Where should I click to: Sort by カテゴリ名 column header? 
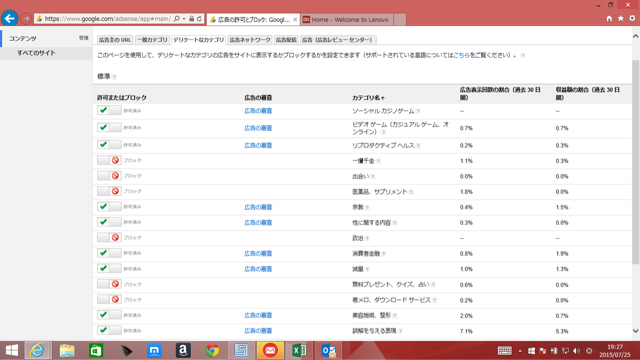click(368, 98)
